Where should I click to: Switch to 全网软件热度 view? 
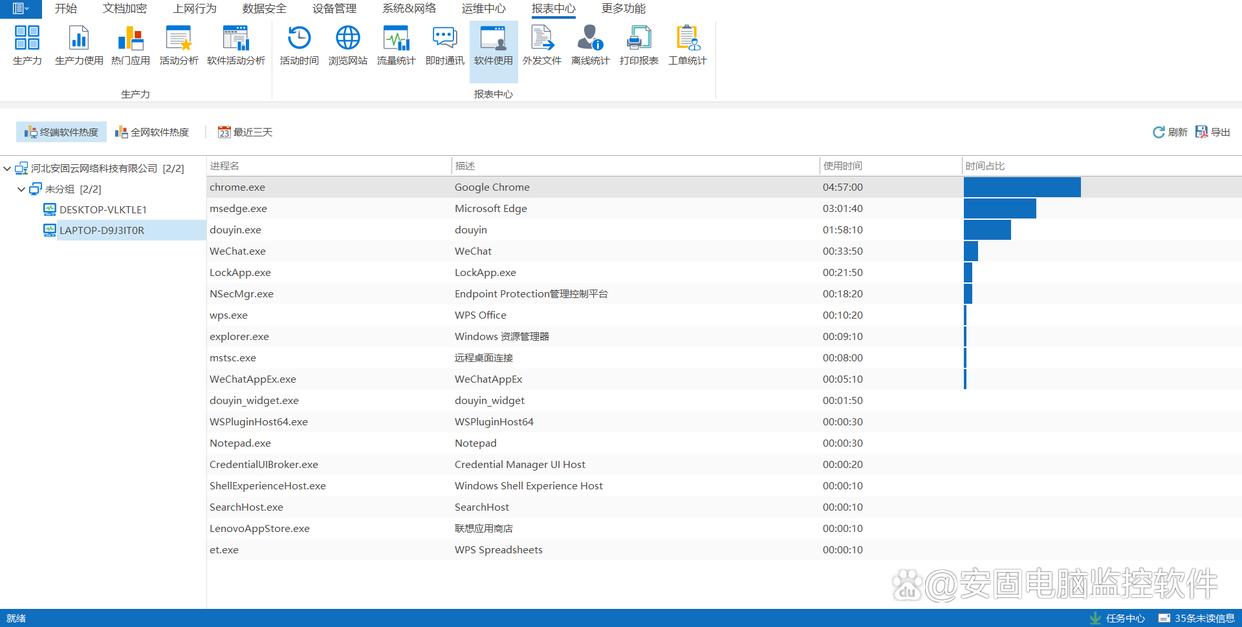point(152,132)
